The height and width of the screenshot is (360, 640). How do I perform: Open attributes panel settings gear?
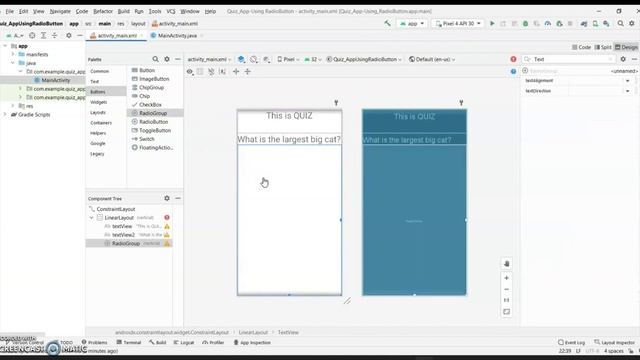click(623, 59)
